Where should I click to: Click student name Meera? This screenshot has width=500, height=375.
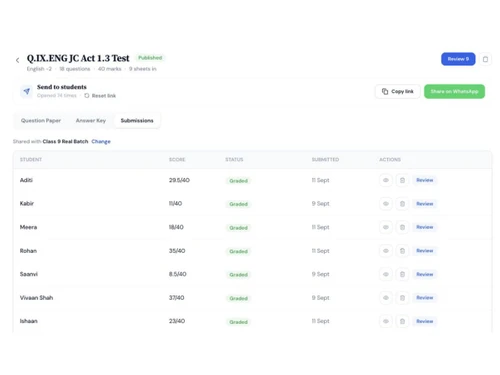[x=28, y=227]
